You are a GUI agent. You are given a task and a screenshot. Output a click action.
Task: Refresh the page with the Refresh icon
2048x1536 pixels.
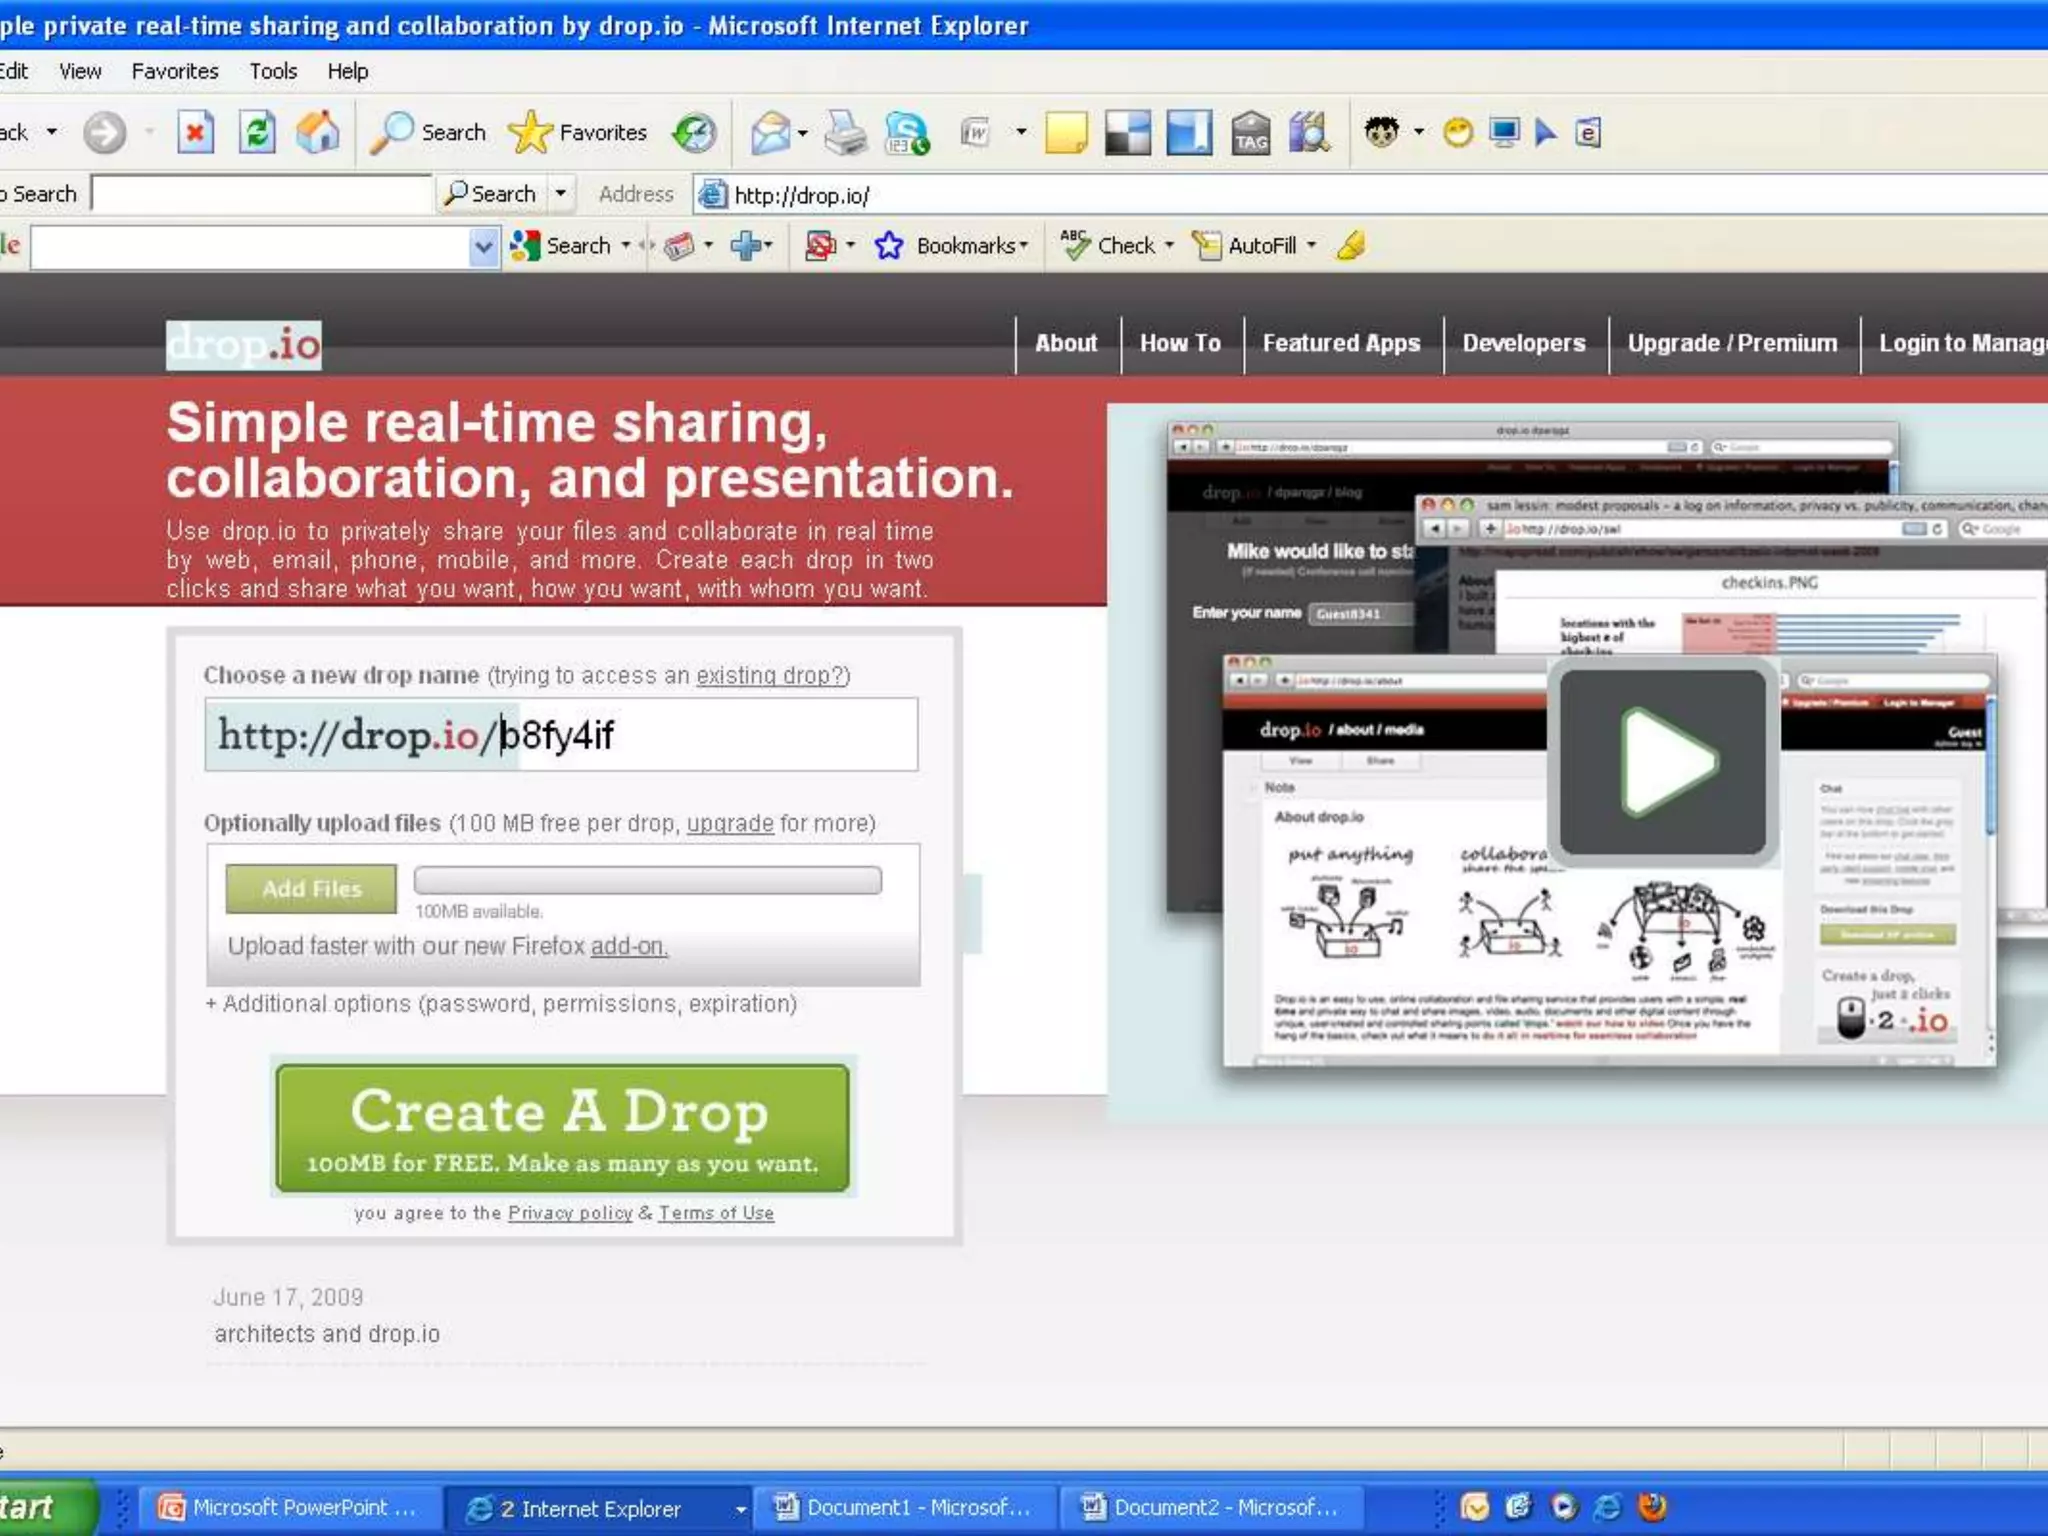click(x=257, y=132)
